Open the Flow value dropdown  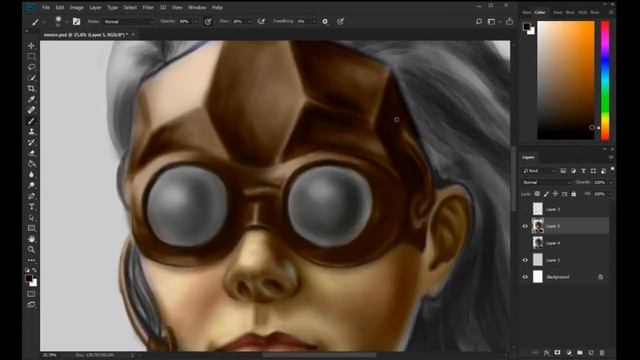pyautogui.click(x=249, y=22)
